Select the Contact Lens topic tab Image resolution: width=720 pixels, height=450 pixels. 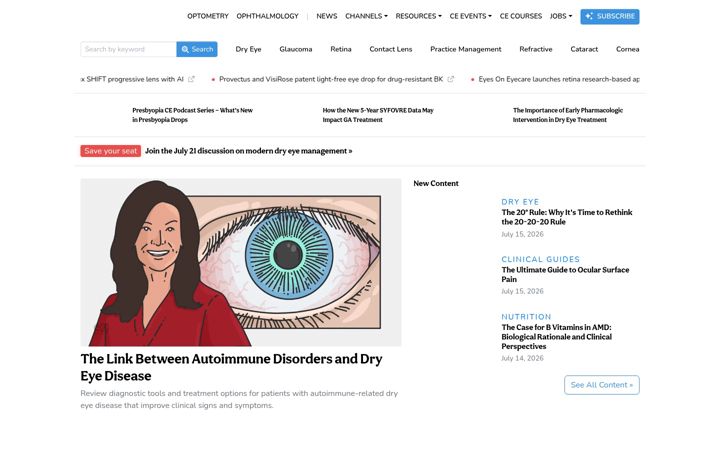[391, 49]
